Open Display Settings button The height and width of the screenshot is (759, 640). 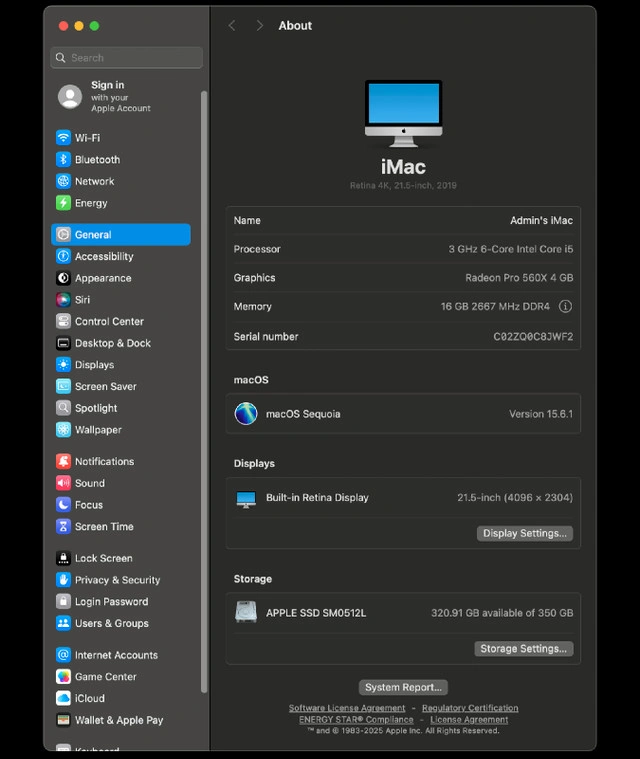coord(524,533)
